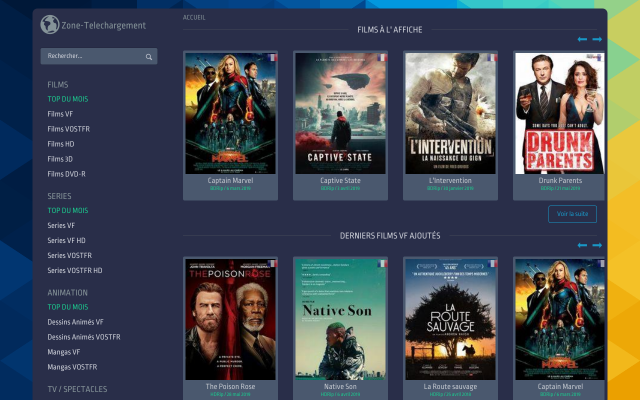Open Films VF category
The image size is (640, 400).
pos(60,114)
